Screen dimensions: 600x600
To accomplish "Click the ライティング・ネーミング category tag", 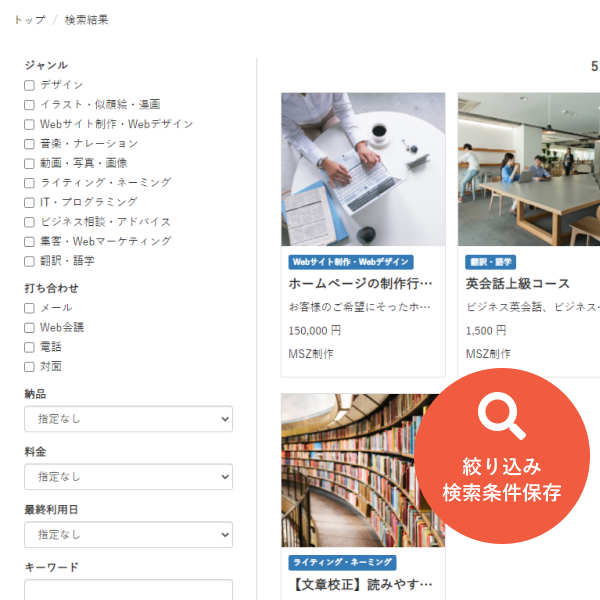I will [342, 562].
